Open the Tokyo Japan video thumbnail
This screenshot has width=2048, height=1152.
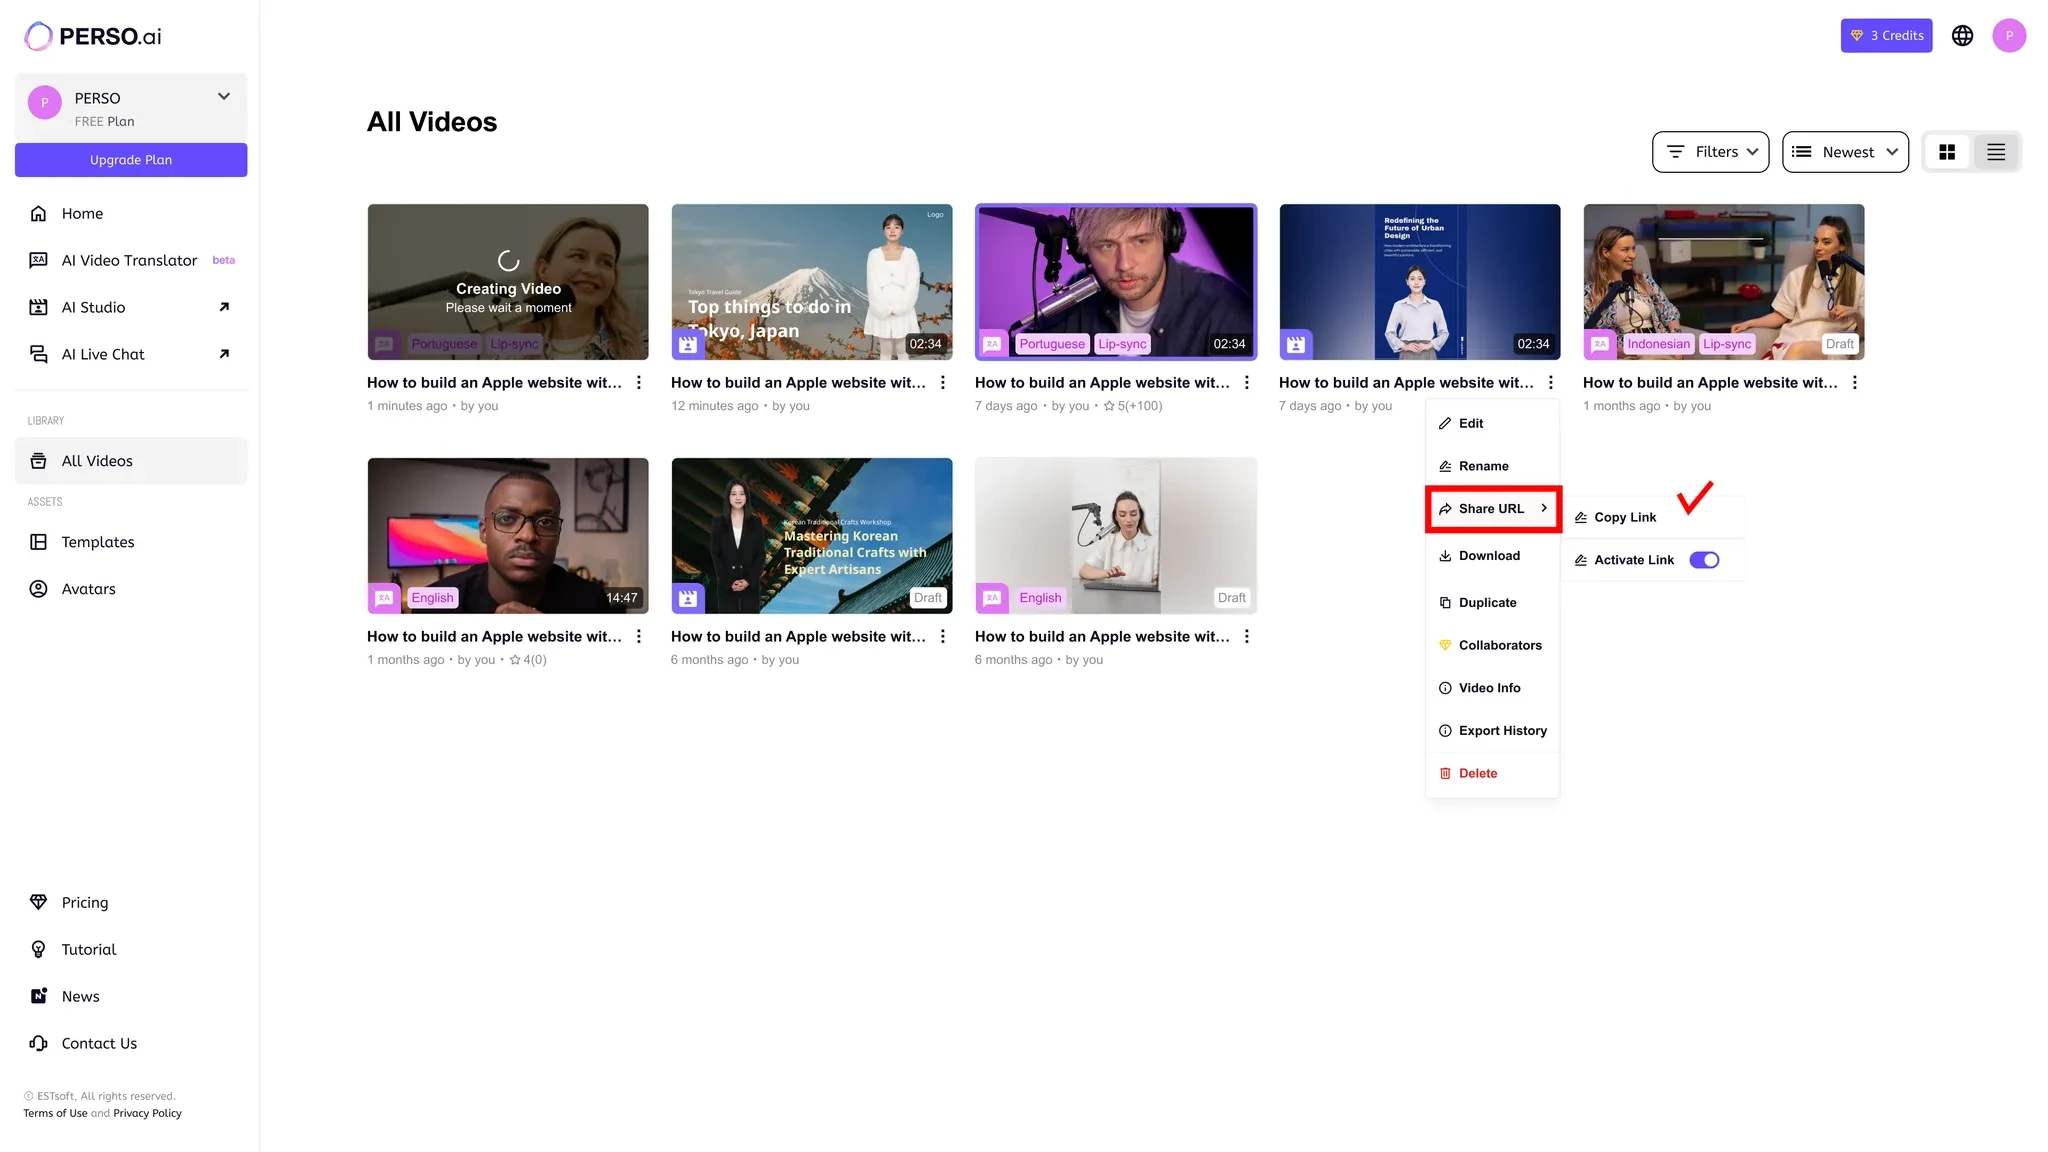812,282
